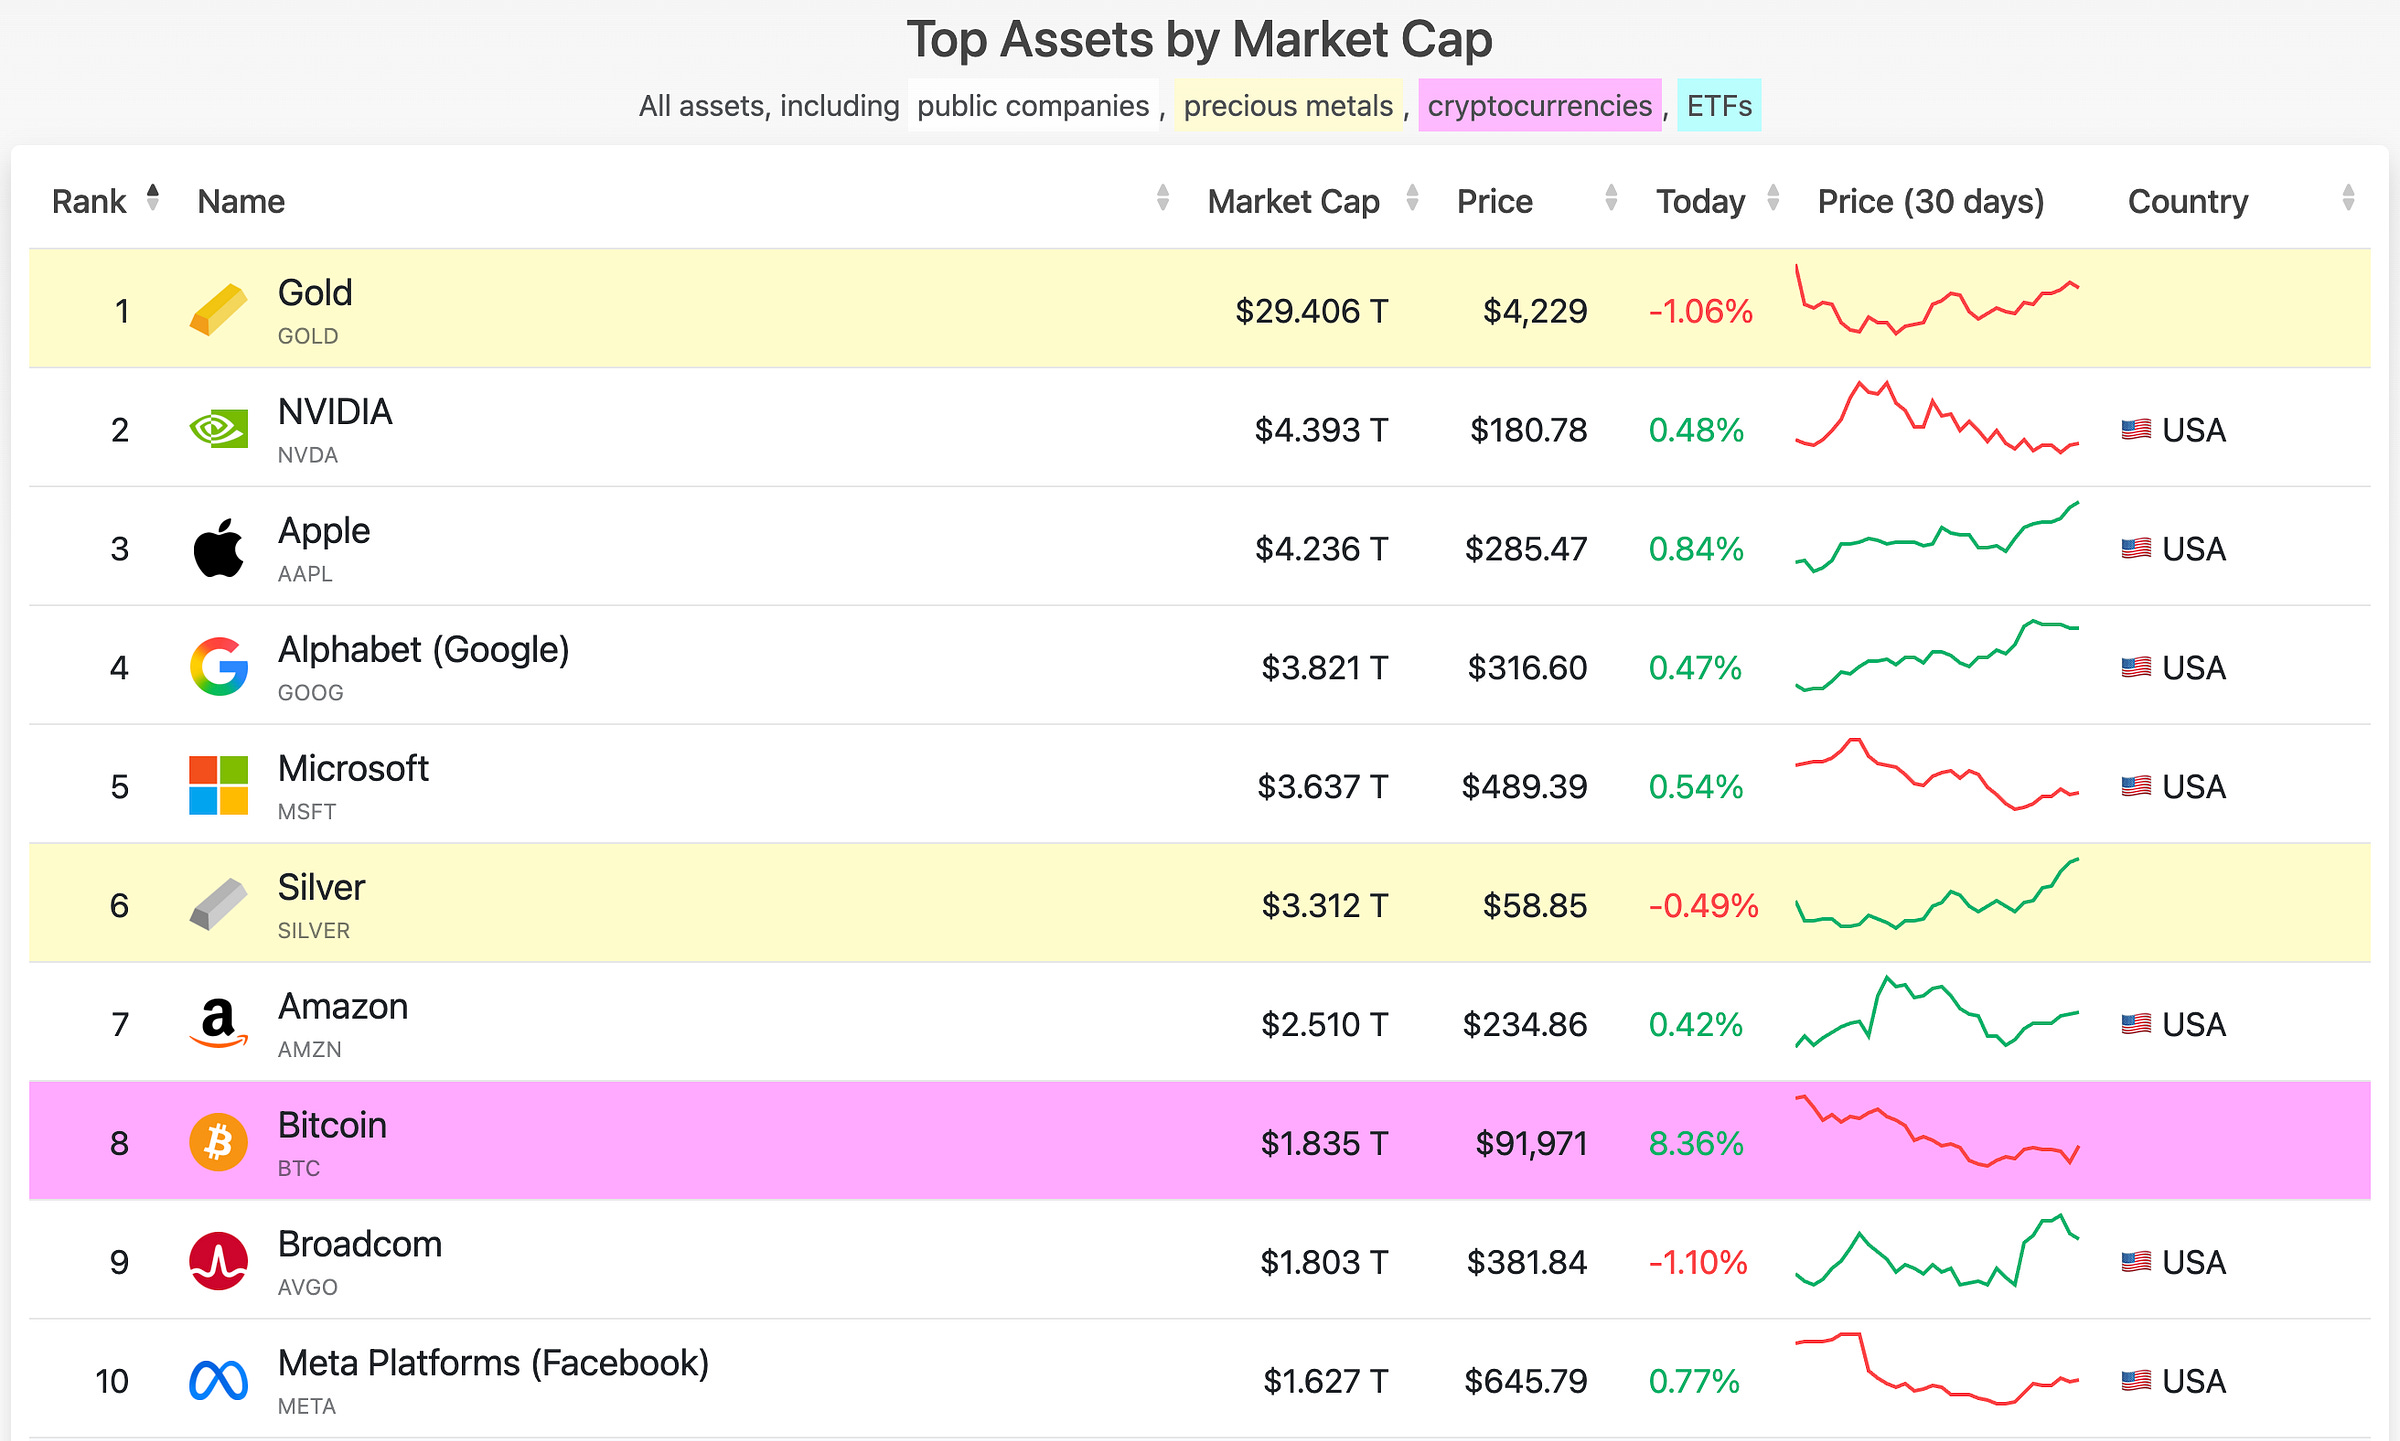This screenshot has height=1441, width=2400.
Task: Sort table by Market Cap arrows
Action: (x=1412, y=198)
